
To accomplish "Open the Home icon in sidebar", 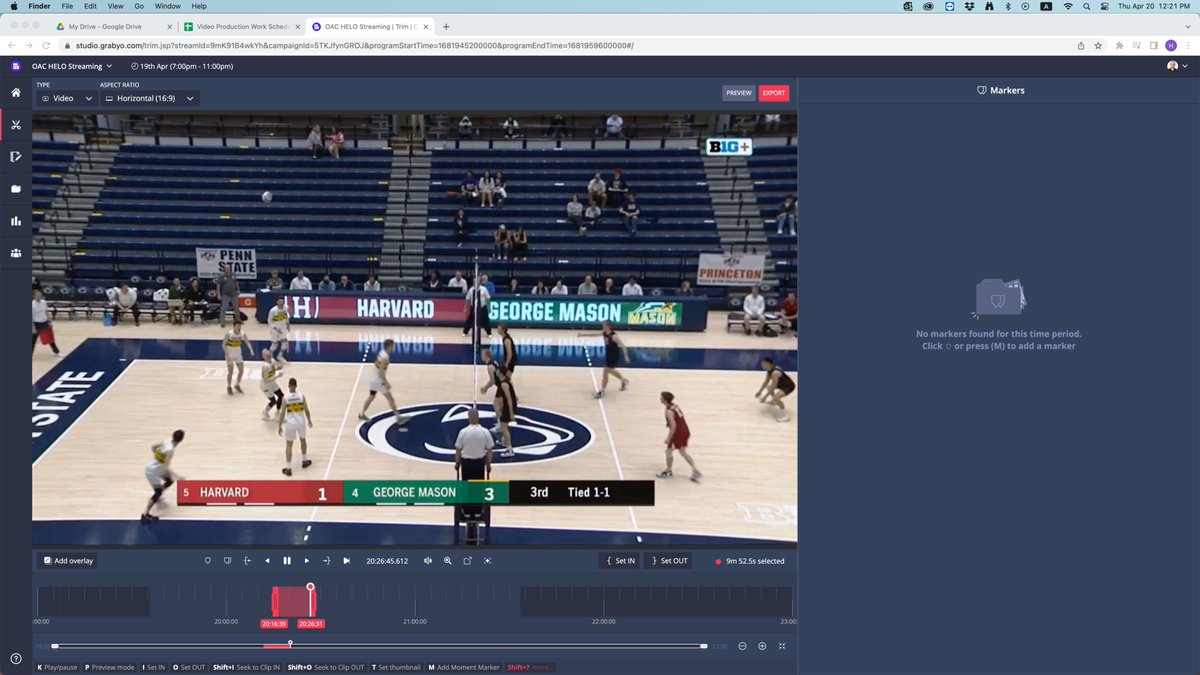I will coord(16,93).
